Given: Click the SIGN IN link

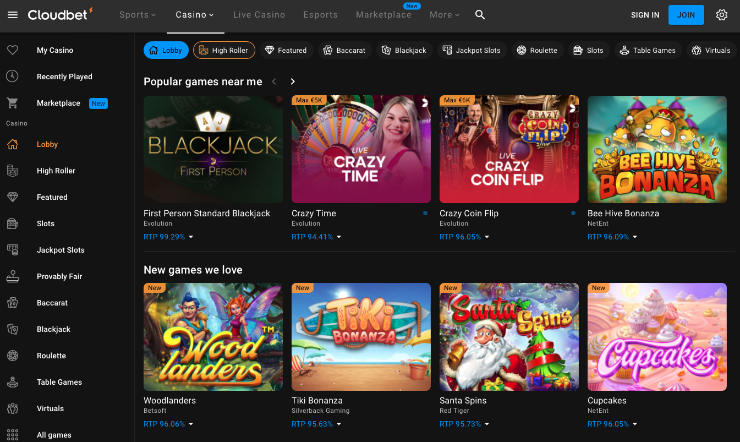Looking at the screenshot, I should tap(645, 15).
